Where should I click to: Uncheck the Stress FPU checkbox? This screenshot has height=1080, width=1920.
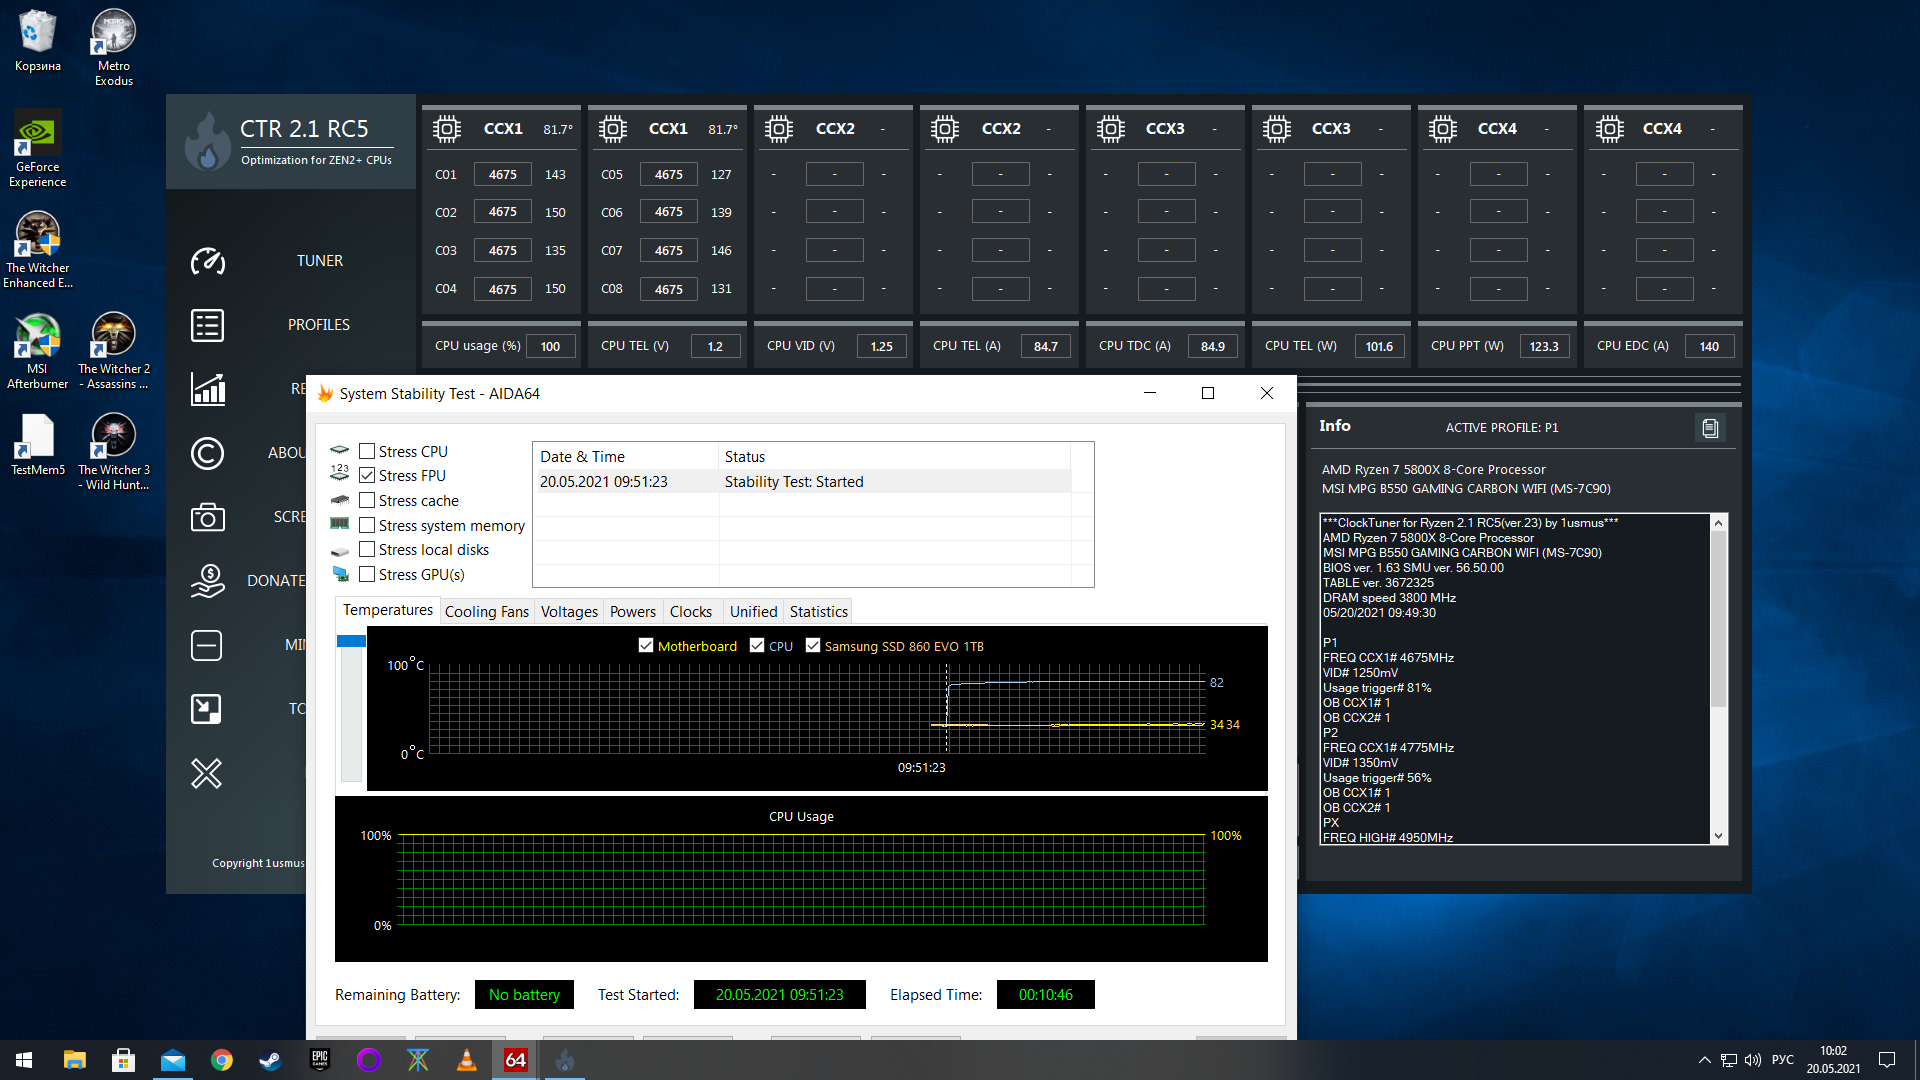pyautogui.click(x=367, y=476)
